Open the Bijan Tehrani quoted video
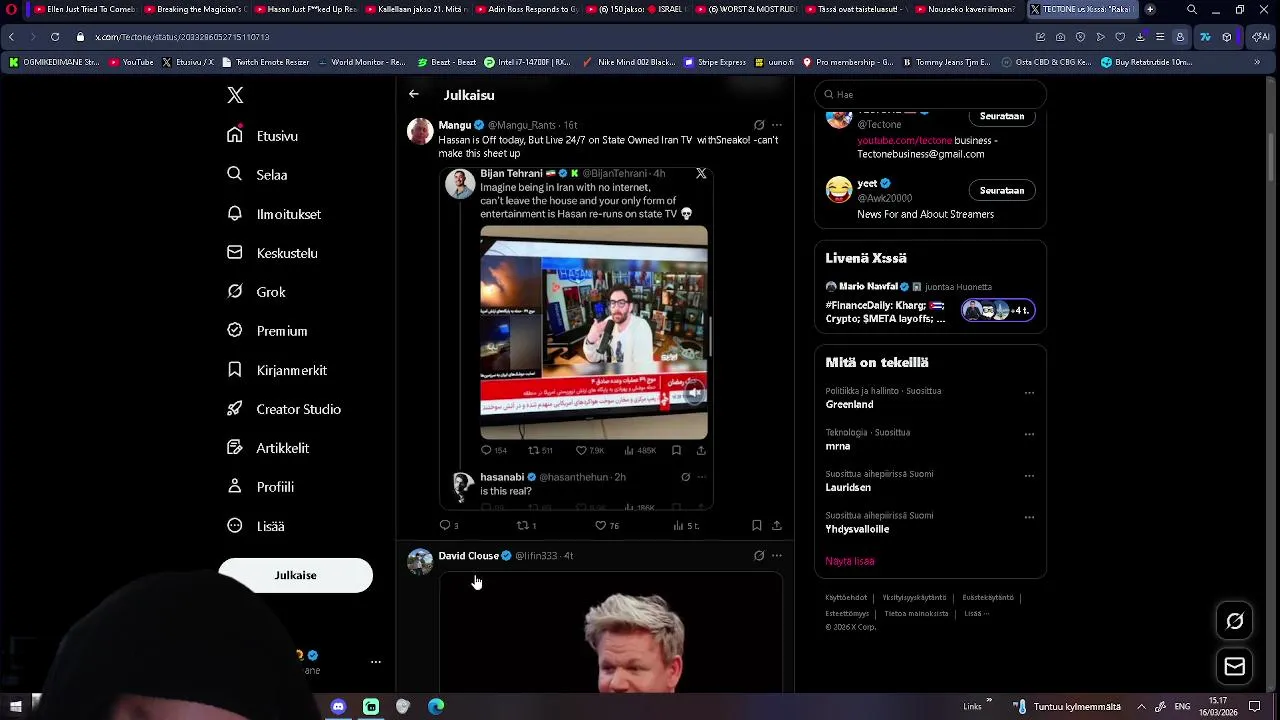 point(594,332)
